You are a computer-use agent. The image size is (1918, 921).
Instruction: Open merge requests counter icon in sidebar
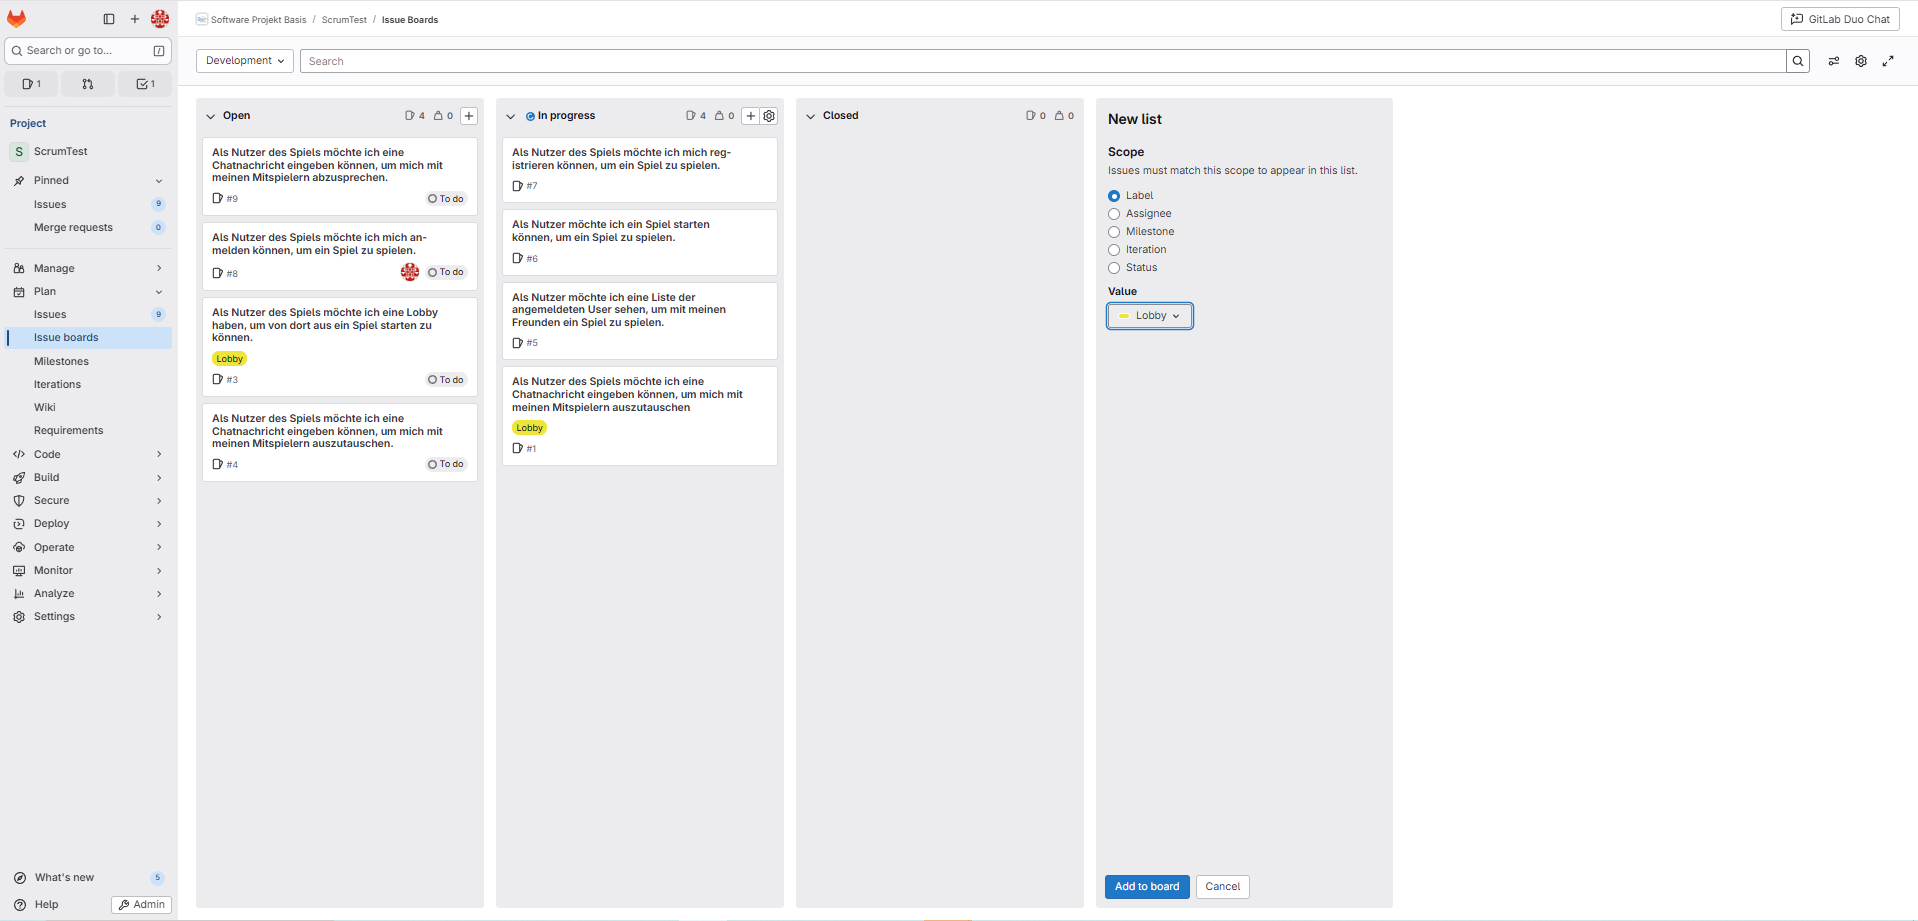(x=88, y=84)
